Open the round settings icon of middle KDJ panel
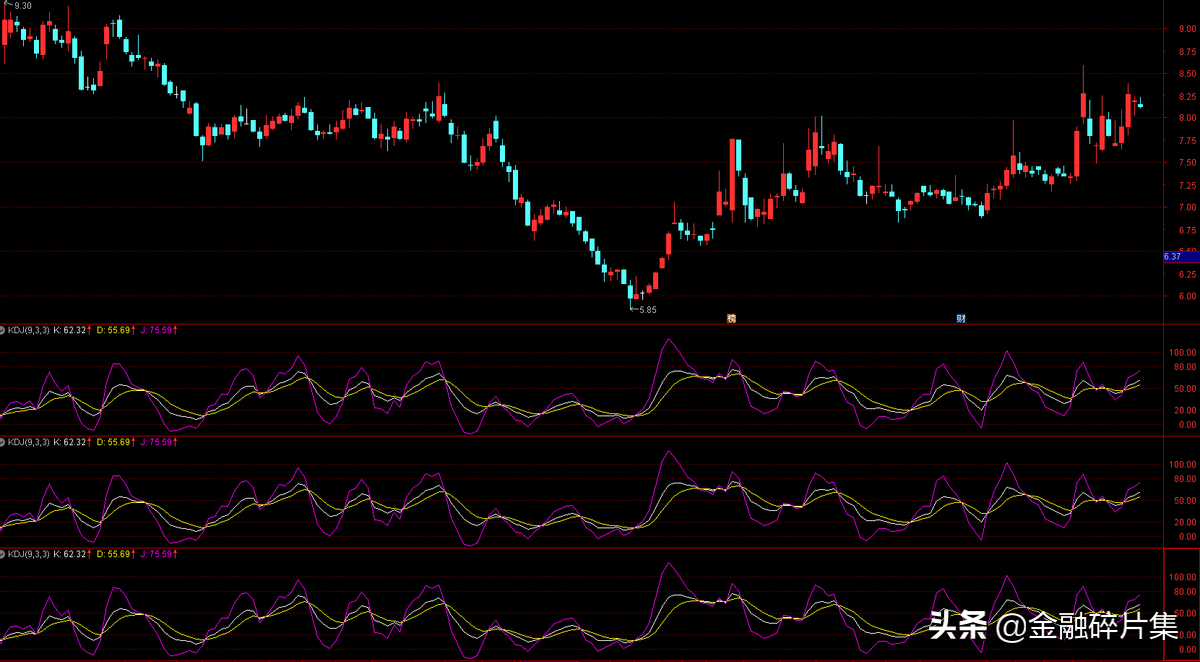 click(x=3, y=441)
